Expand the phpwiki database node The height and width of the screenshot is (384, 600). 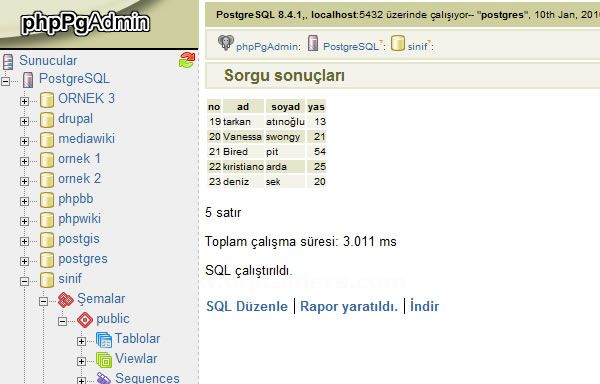(x=24, y=221)
